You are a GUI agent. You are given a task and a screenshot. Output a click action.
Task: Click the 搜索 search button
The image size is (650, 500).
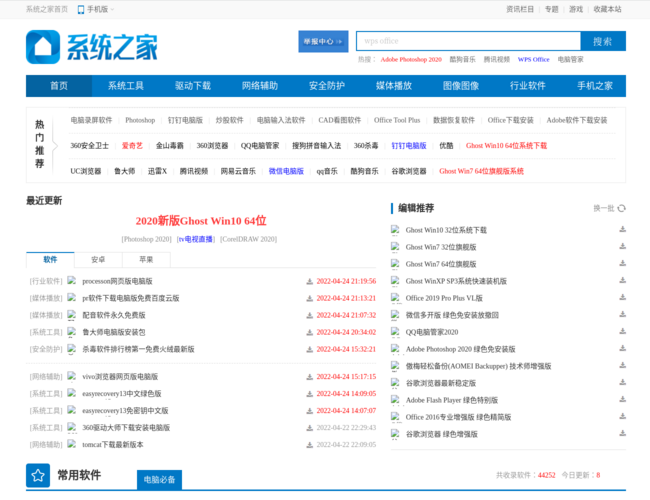603,41
